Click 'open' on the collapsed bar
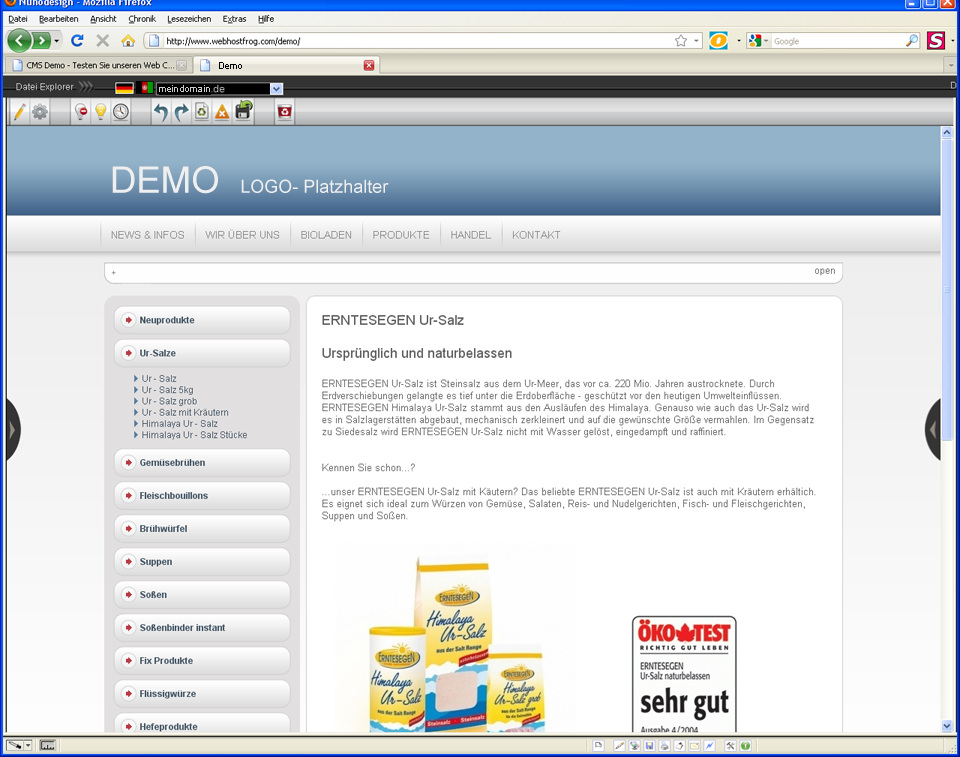The width and height of the screenshot is (960, 757). 824,271
